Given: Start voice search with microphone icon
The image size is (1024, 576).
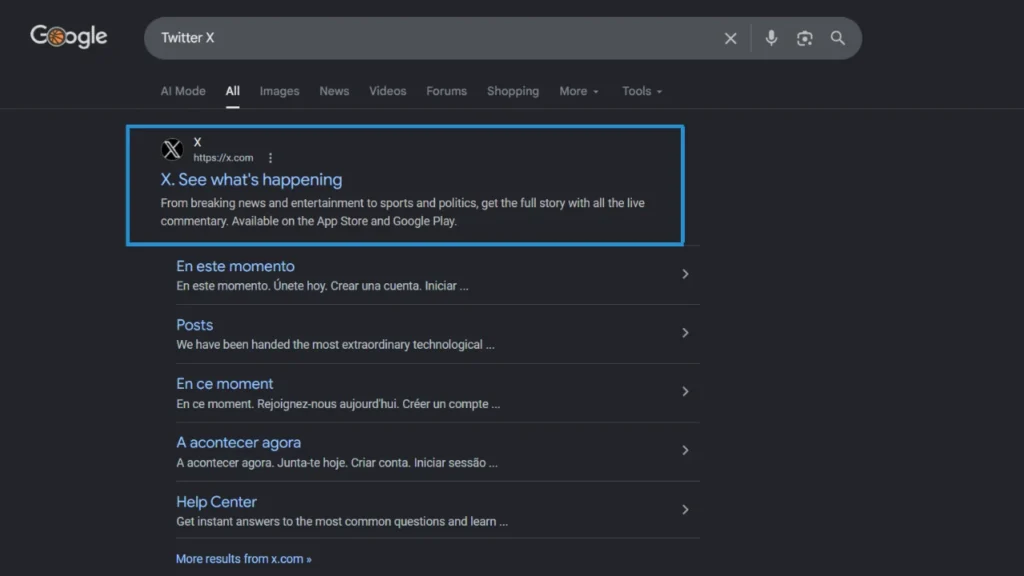Looking at the screenshot, I should tap(771, 38).
